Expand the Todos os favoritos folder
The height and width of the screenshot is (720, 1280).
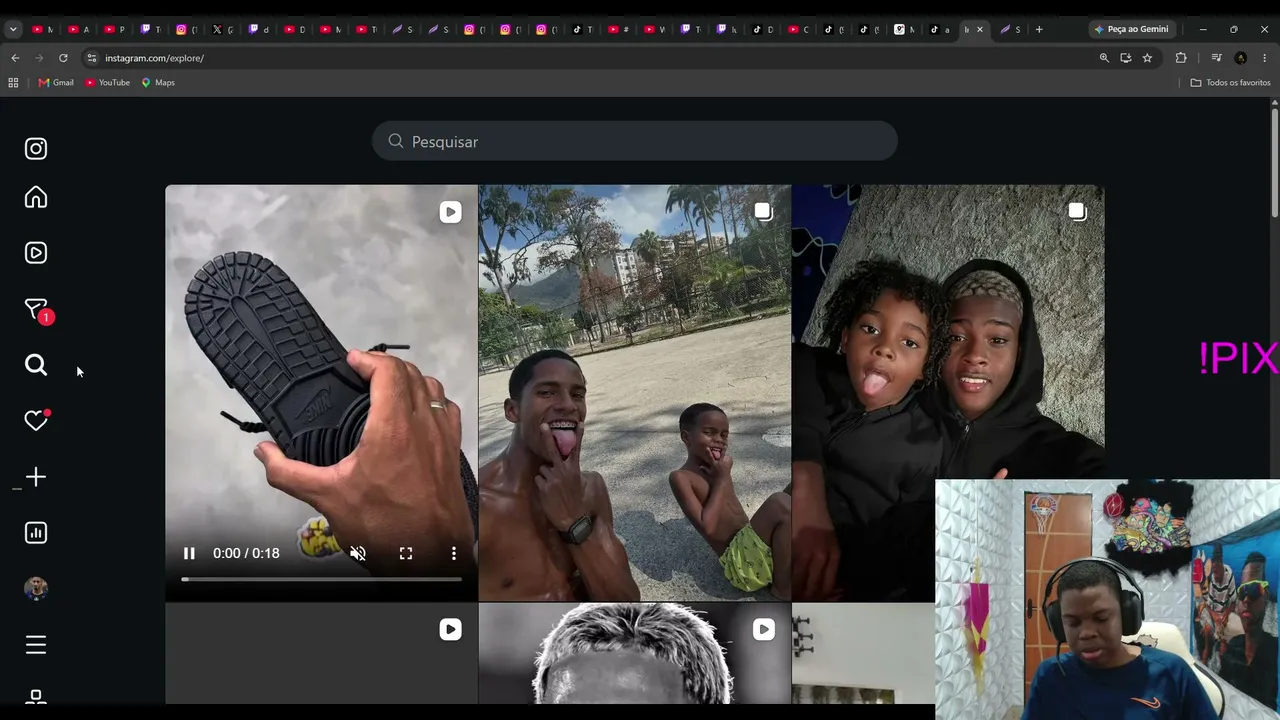1230,83
